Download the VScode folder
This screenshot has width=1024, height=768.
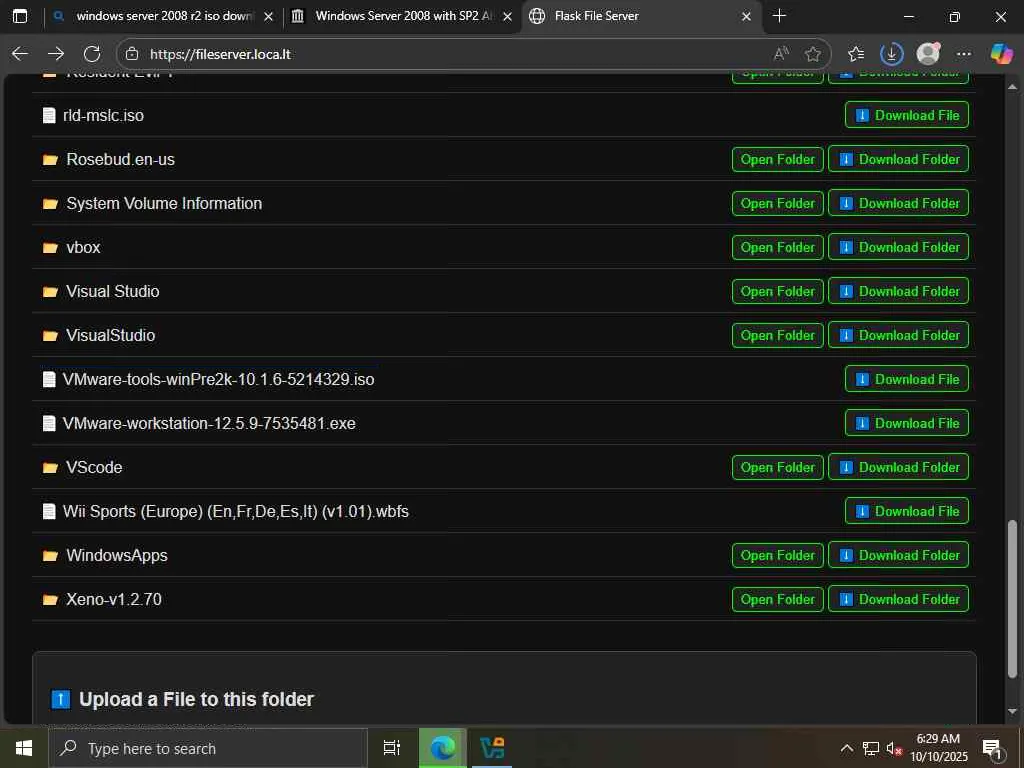[x=898, y=467]
